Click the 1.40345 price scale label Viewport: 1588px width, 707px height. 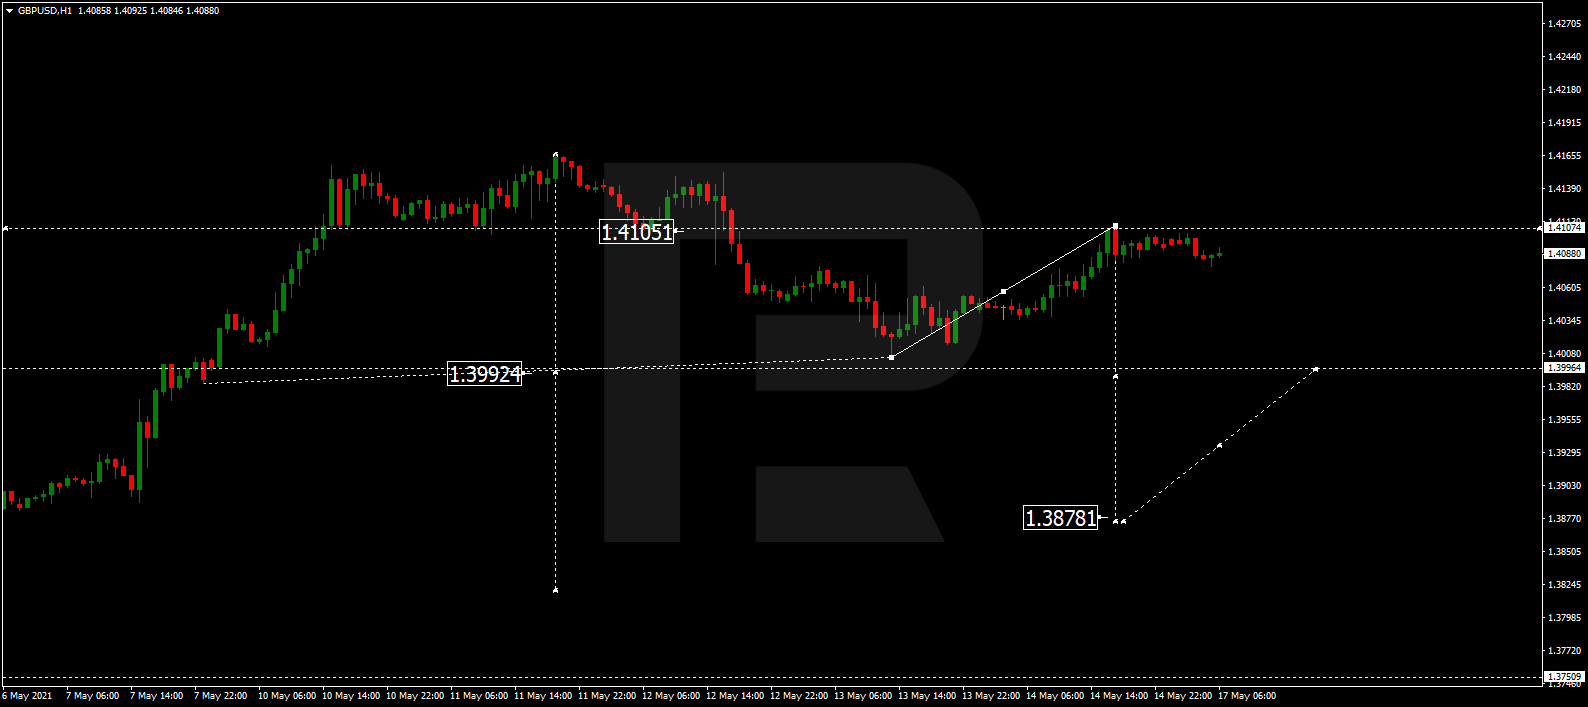[x=1564, y=321]
